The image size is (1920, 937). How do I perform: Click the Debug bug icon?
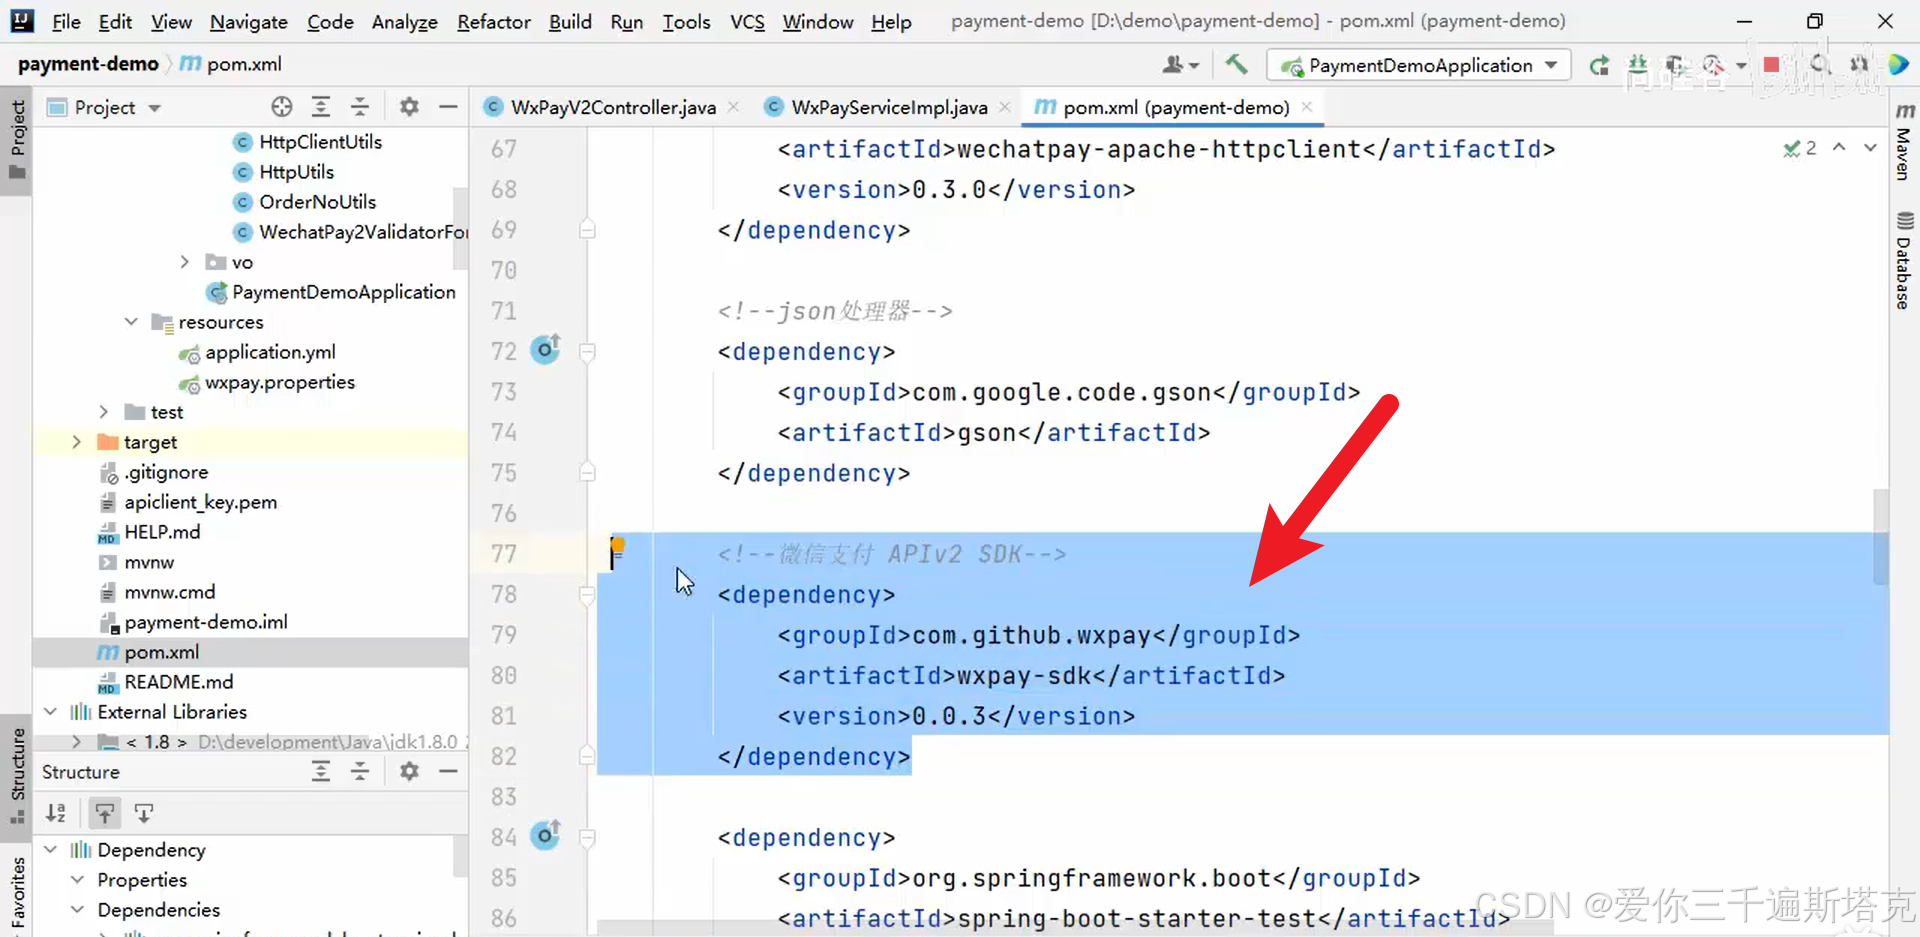pyautogui.click(x=1637, y=65)
